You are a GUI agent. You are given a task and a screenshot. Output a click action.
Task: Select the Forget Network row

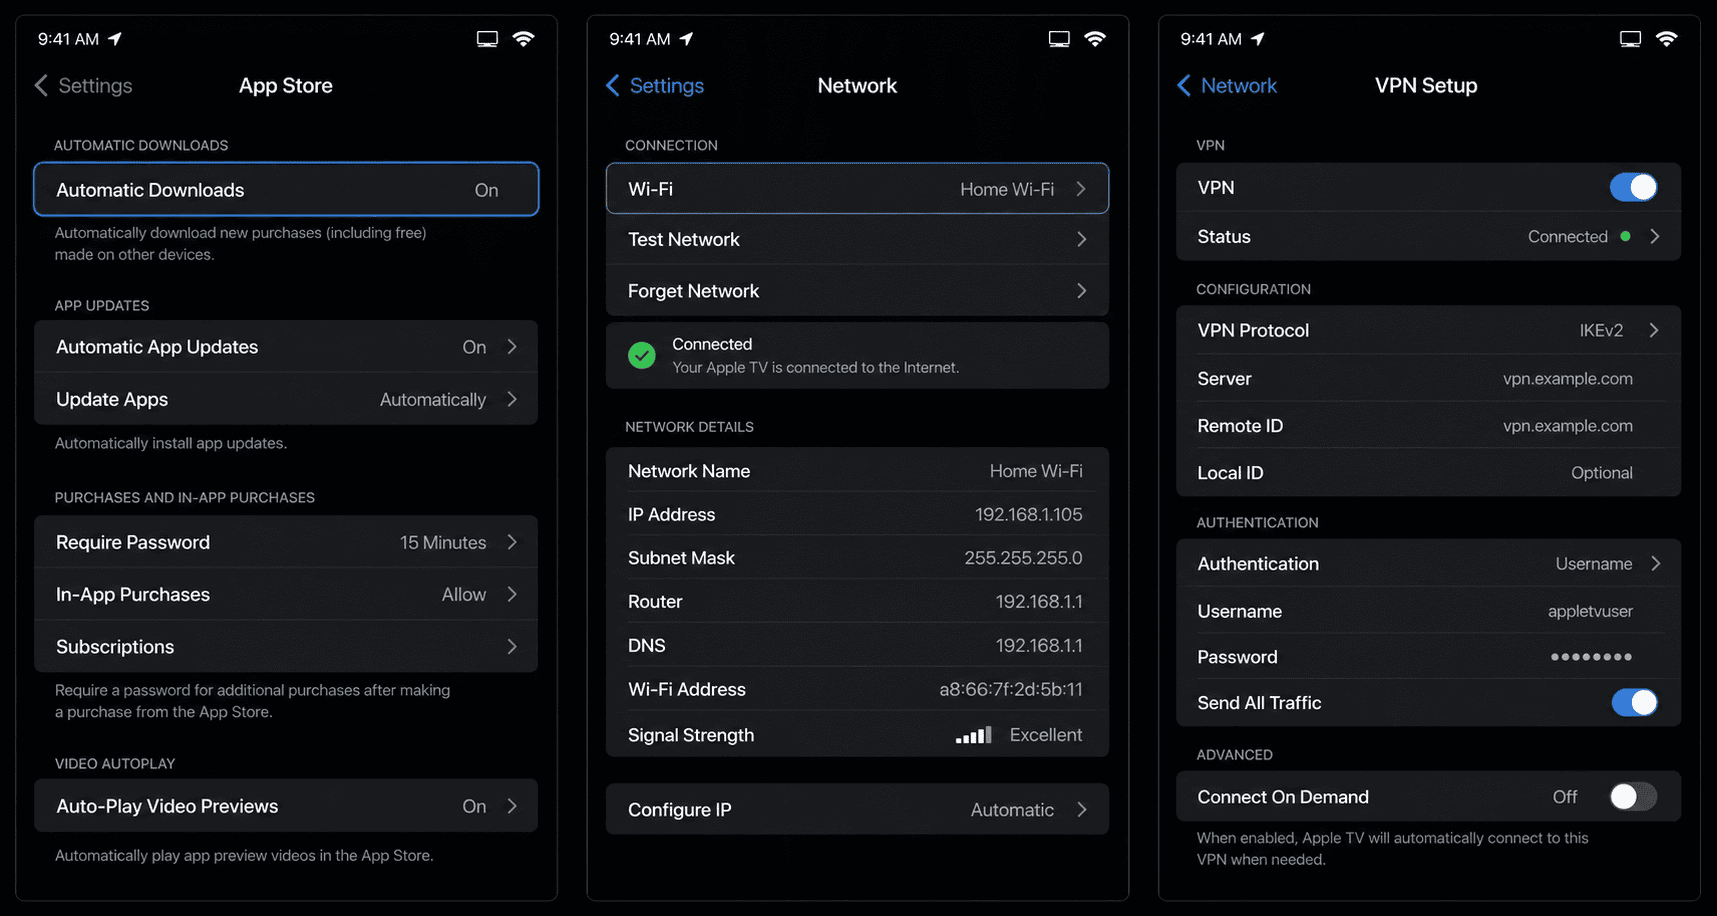tap(857, 291)
